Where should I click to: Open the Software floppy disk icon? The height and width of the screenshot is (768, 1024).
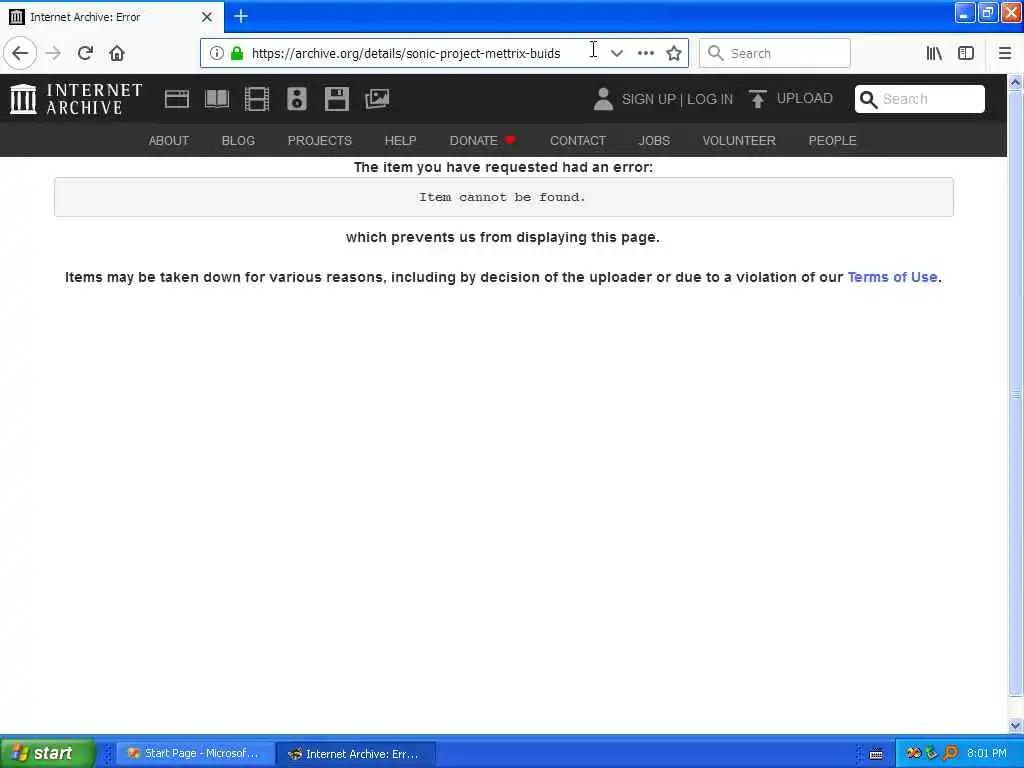[337, 99]
